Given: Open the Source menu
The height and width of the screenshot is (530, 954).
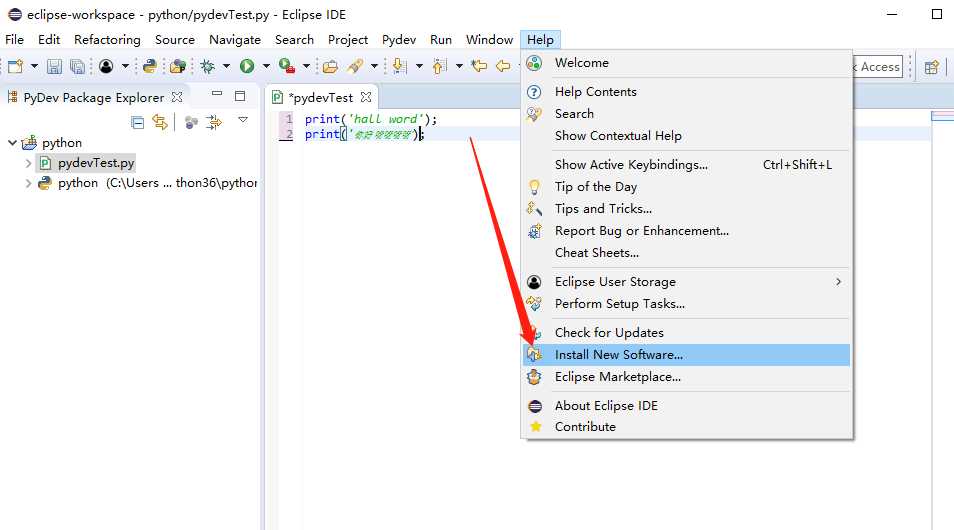Looking at the screenshot, I should click(175, 40).
